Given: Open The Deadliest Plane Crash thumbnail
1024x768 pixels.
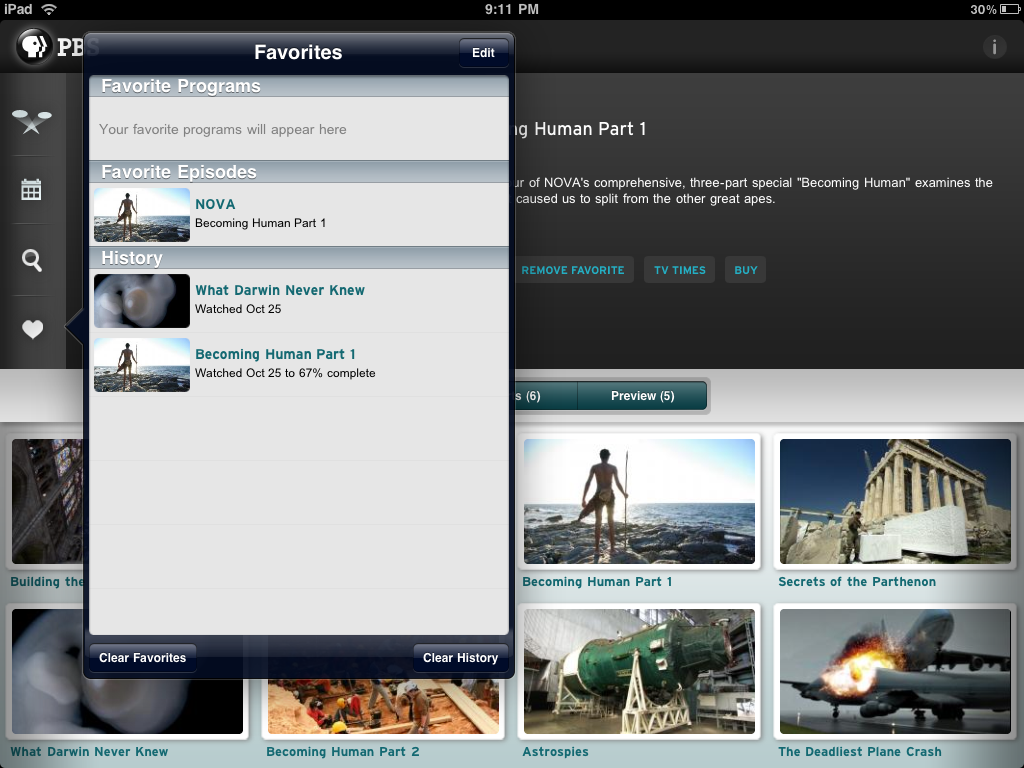Looking at the screenshot, I should point(895,671).
